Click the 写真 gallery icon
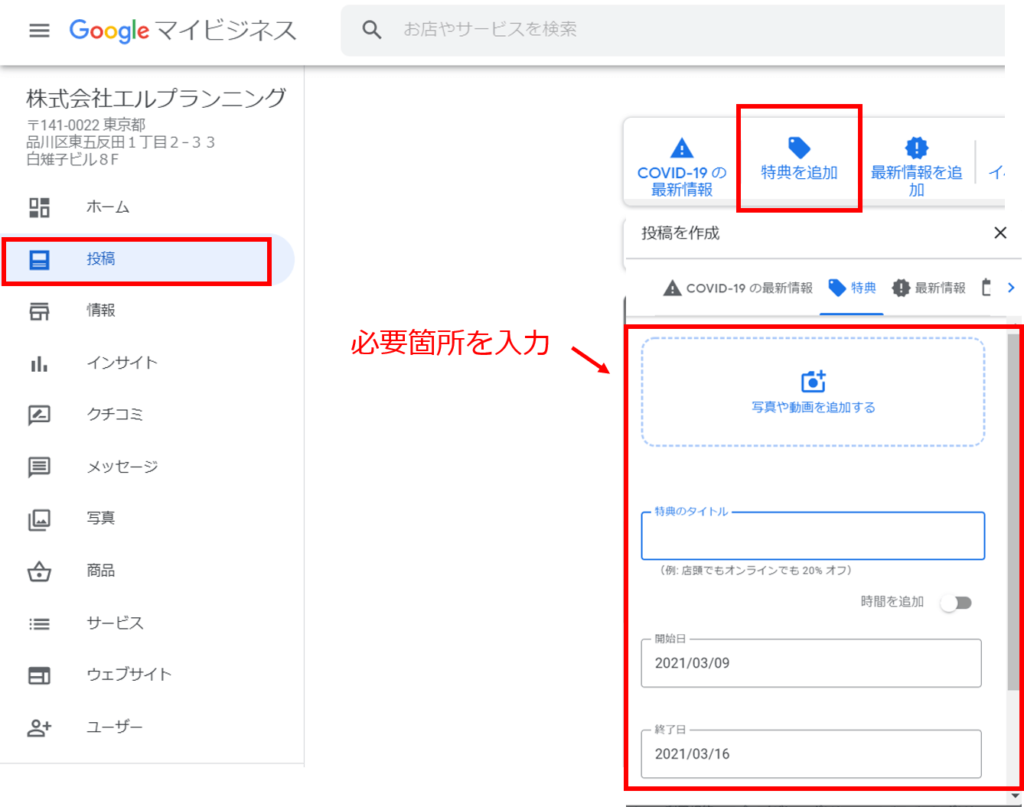This screenshot has height=807, width=1024. coord(39,519)
